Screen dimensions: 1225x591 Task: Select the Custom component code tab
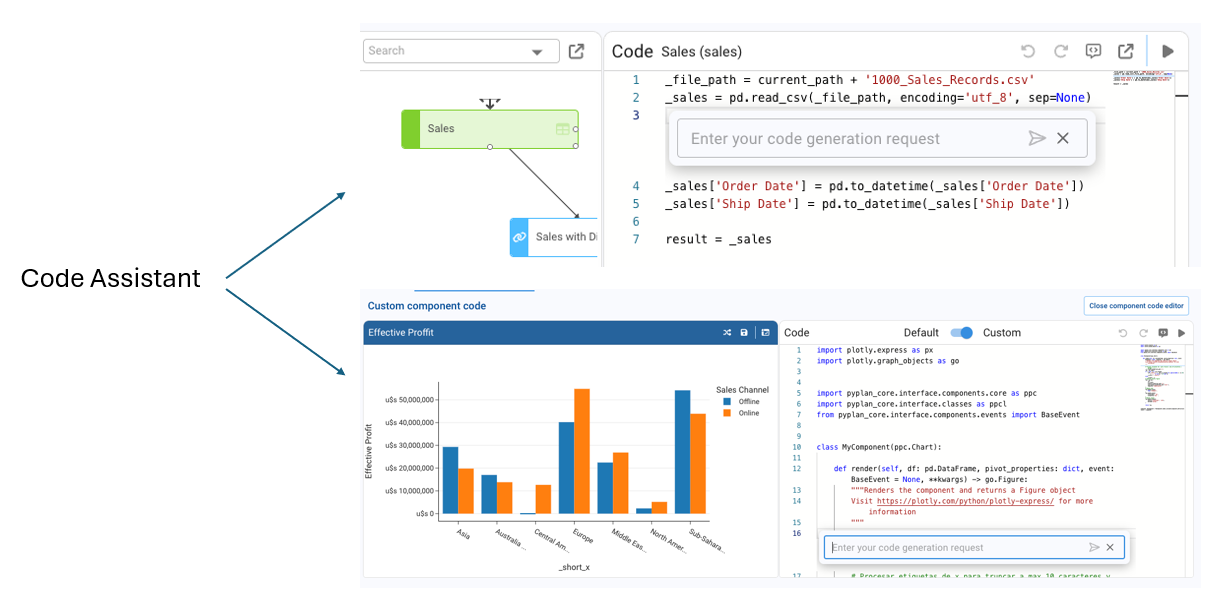coord(427,305)
